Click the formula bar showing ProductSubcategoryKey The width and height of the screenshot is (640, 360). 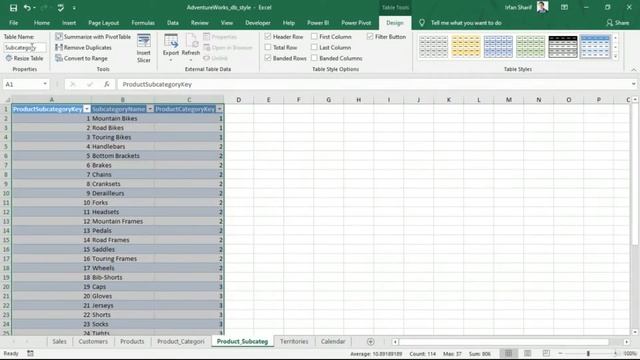click(373, 84)
